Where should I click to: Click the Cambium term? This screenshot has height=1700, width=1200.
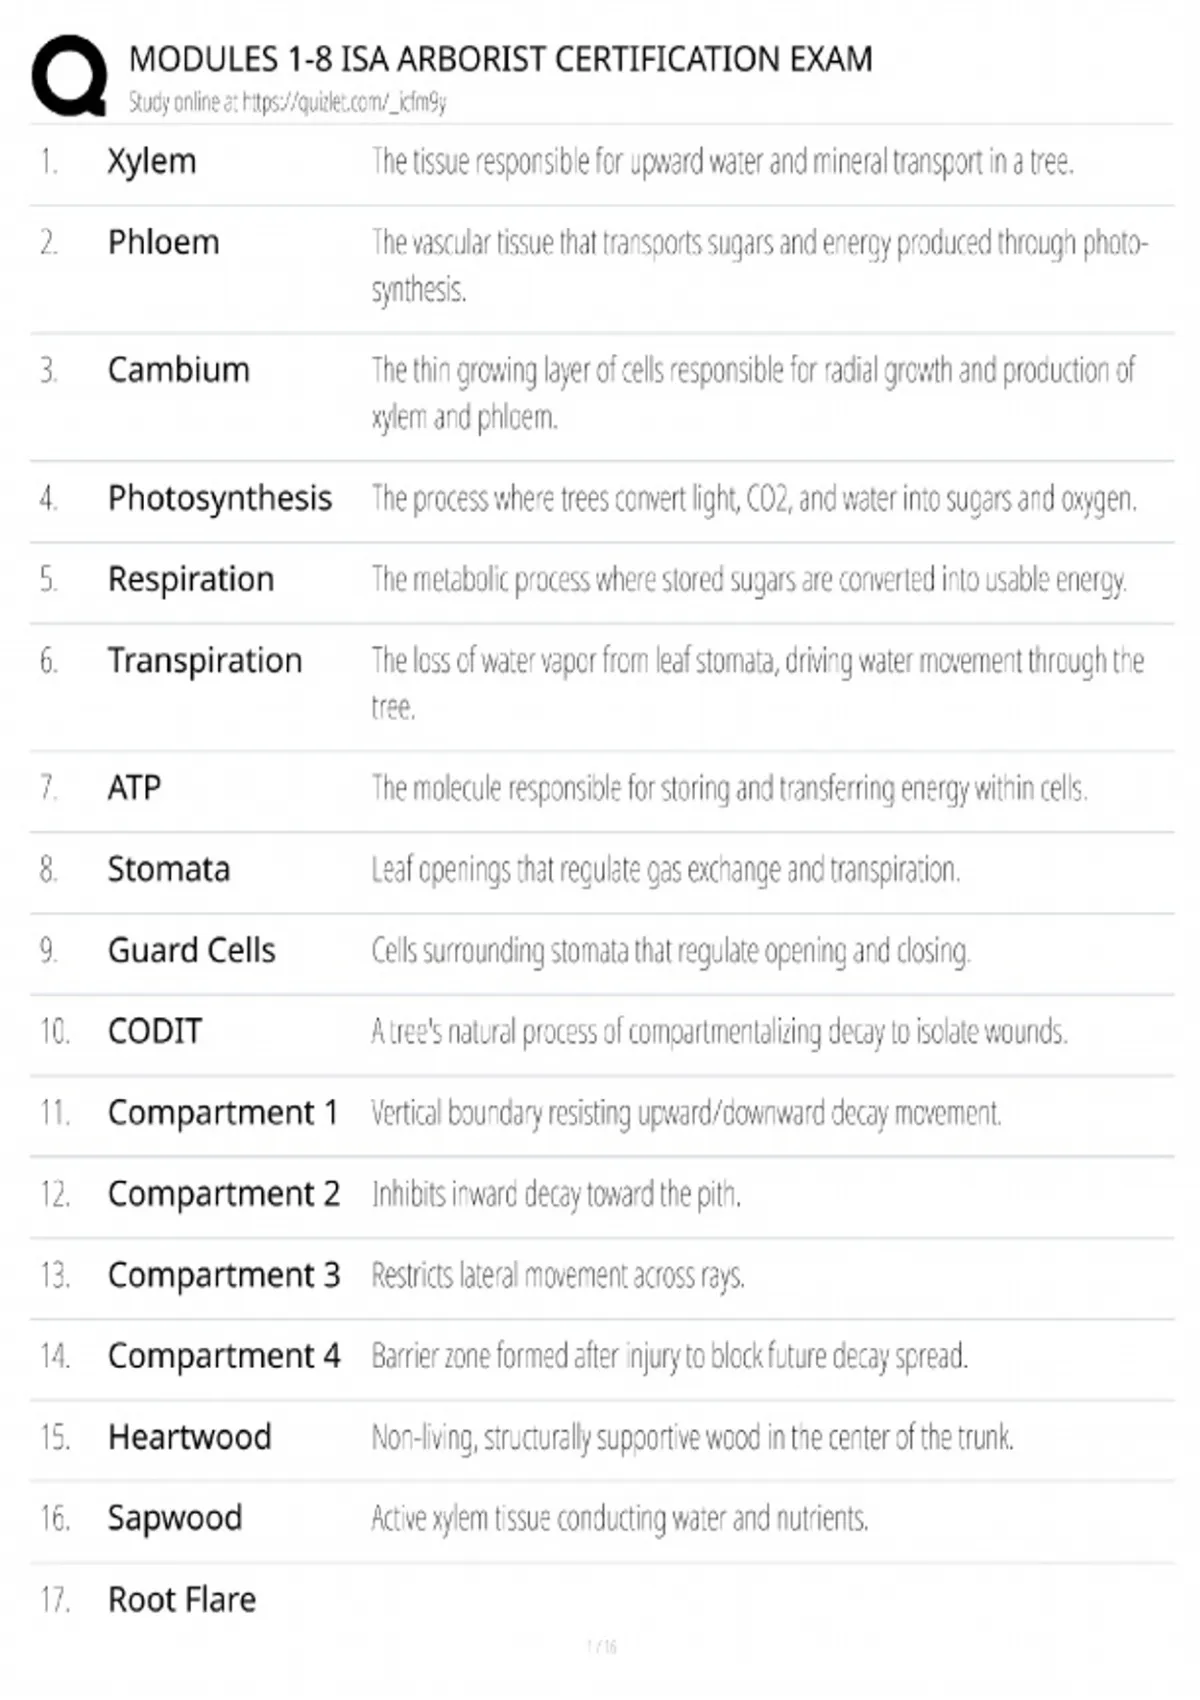178,371
